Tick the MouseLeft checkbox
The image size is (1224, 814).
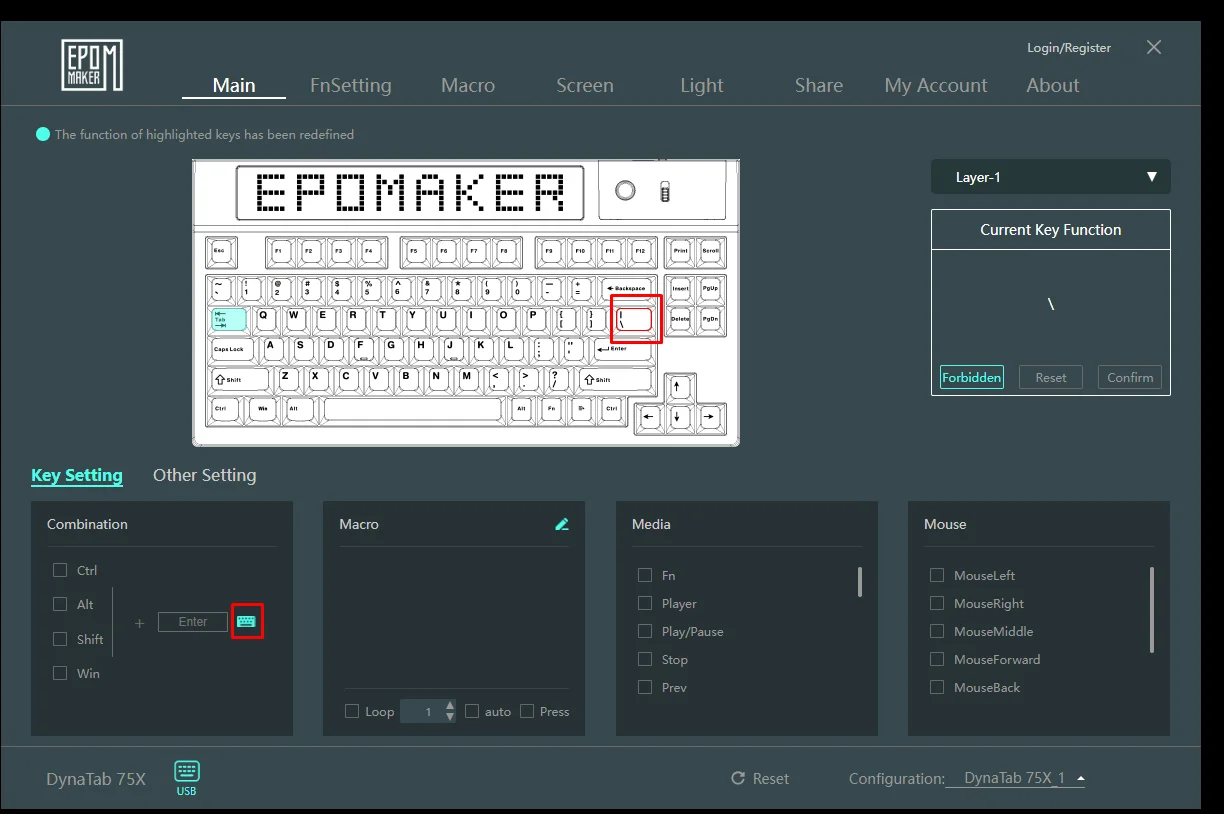click(937, 575)
